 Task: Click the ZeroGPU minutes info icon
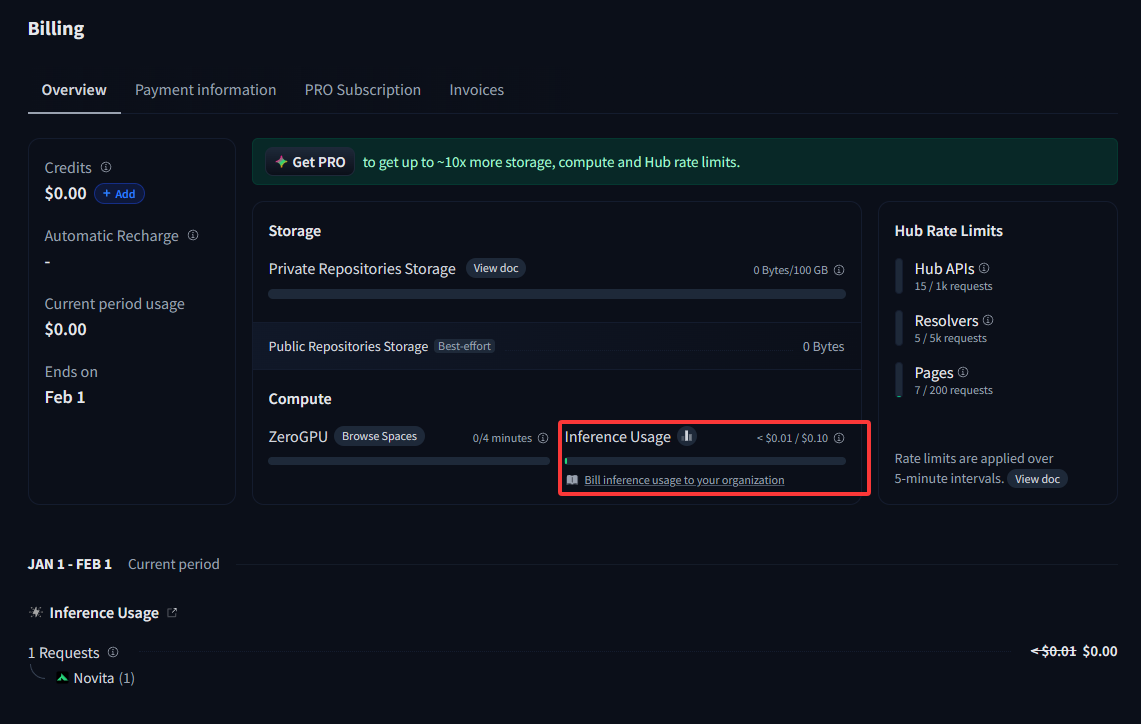pyautogui.click(x=543, y=438)
